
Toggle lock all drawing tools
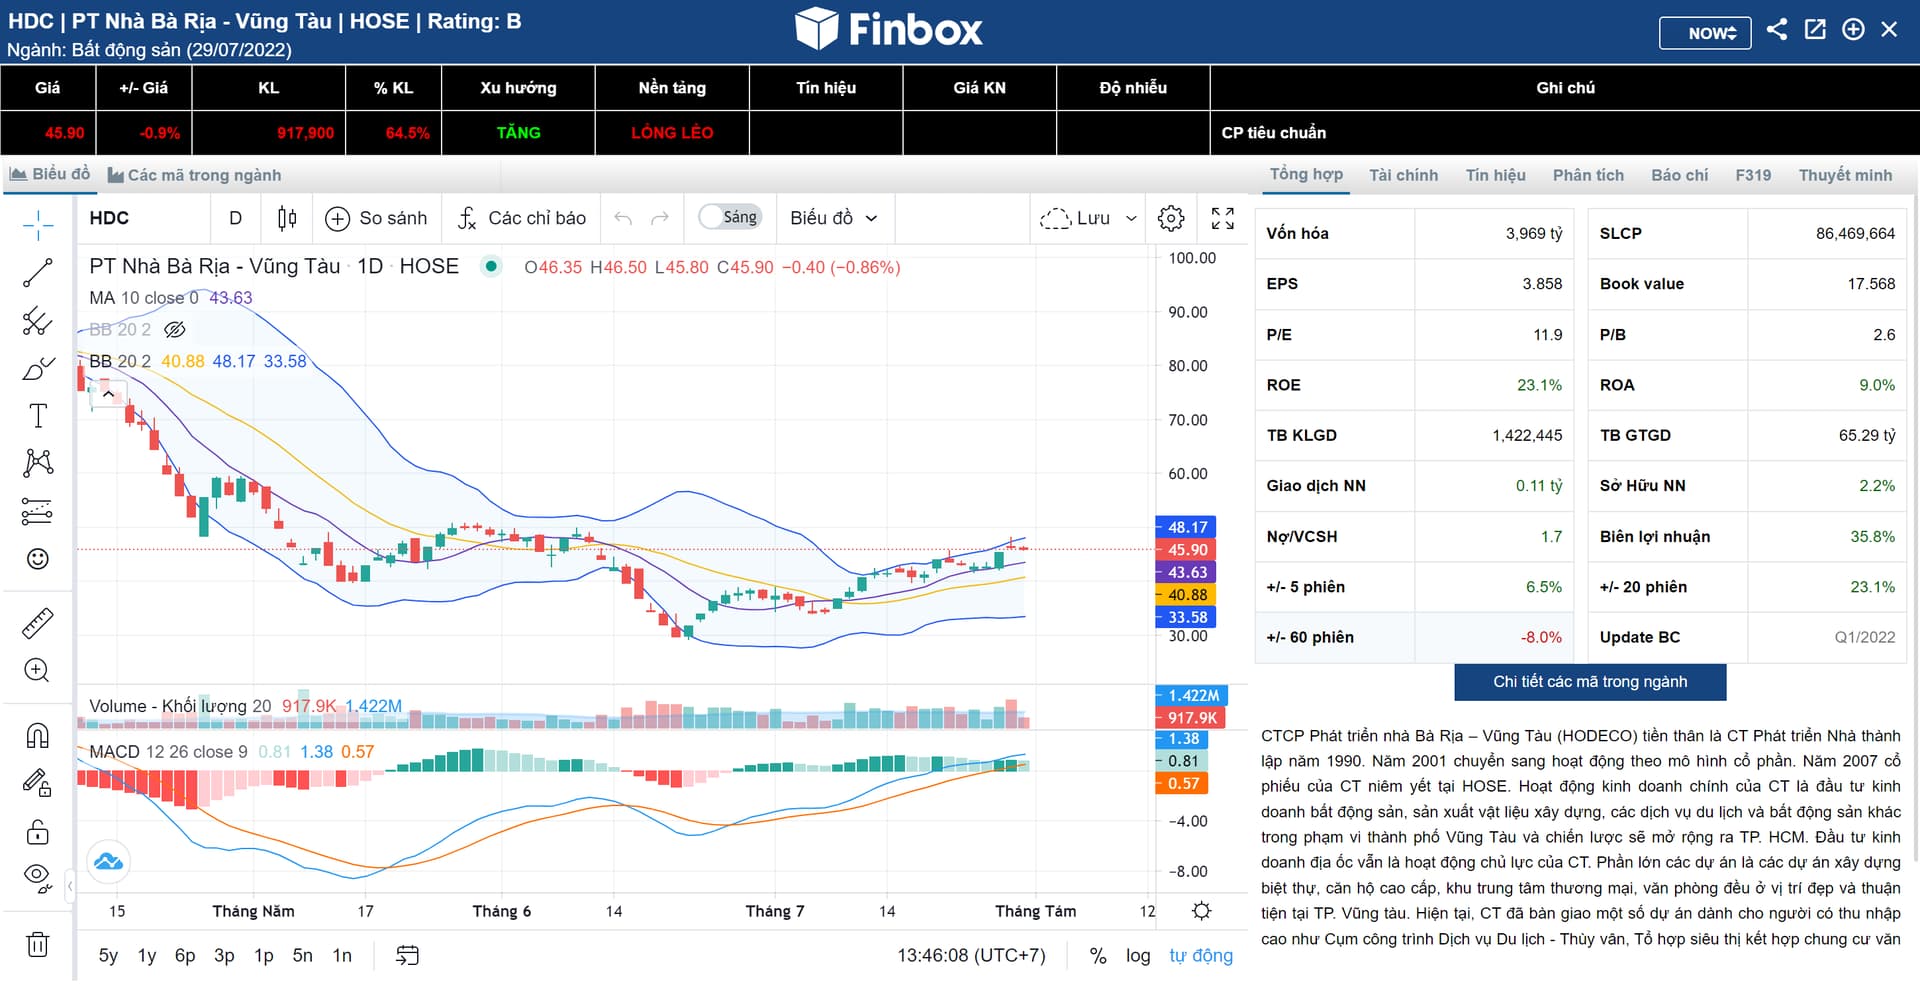[37, 831]
